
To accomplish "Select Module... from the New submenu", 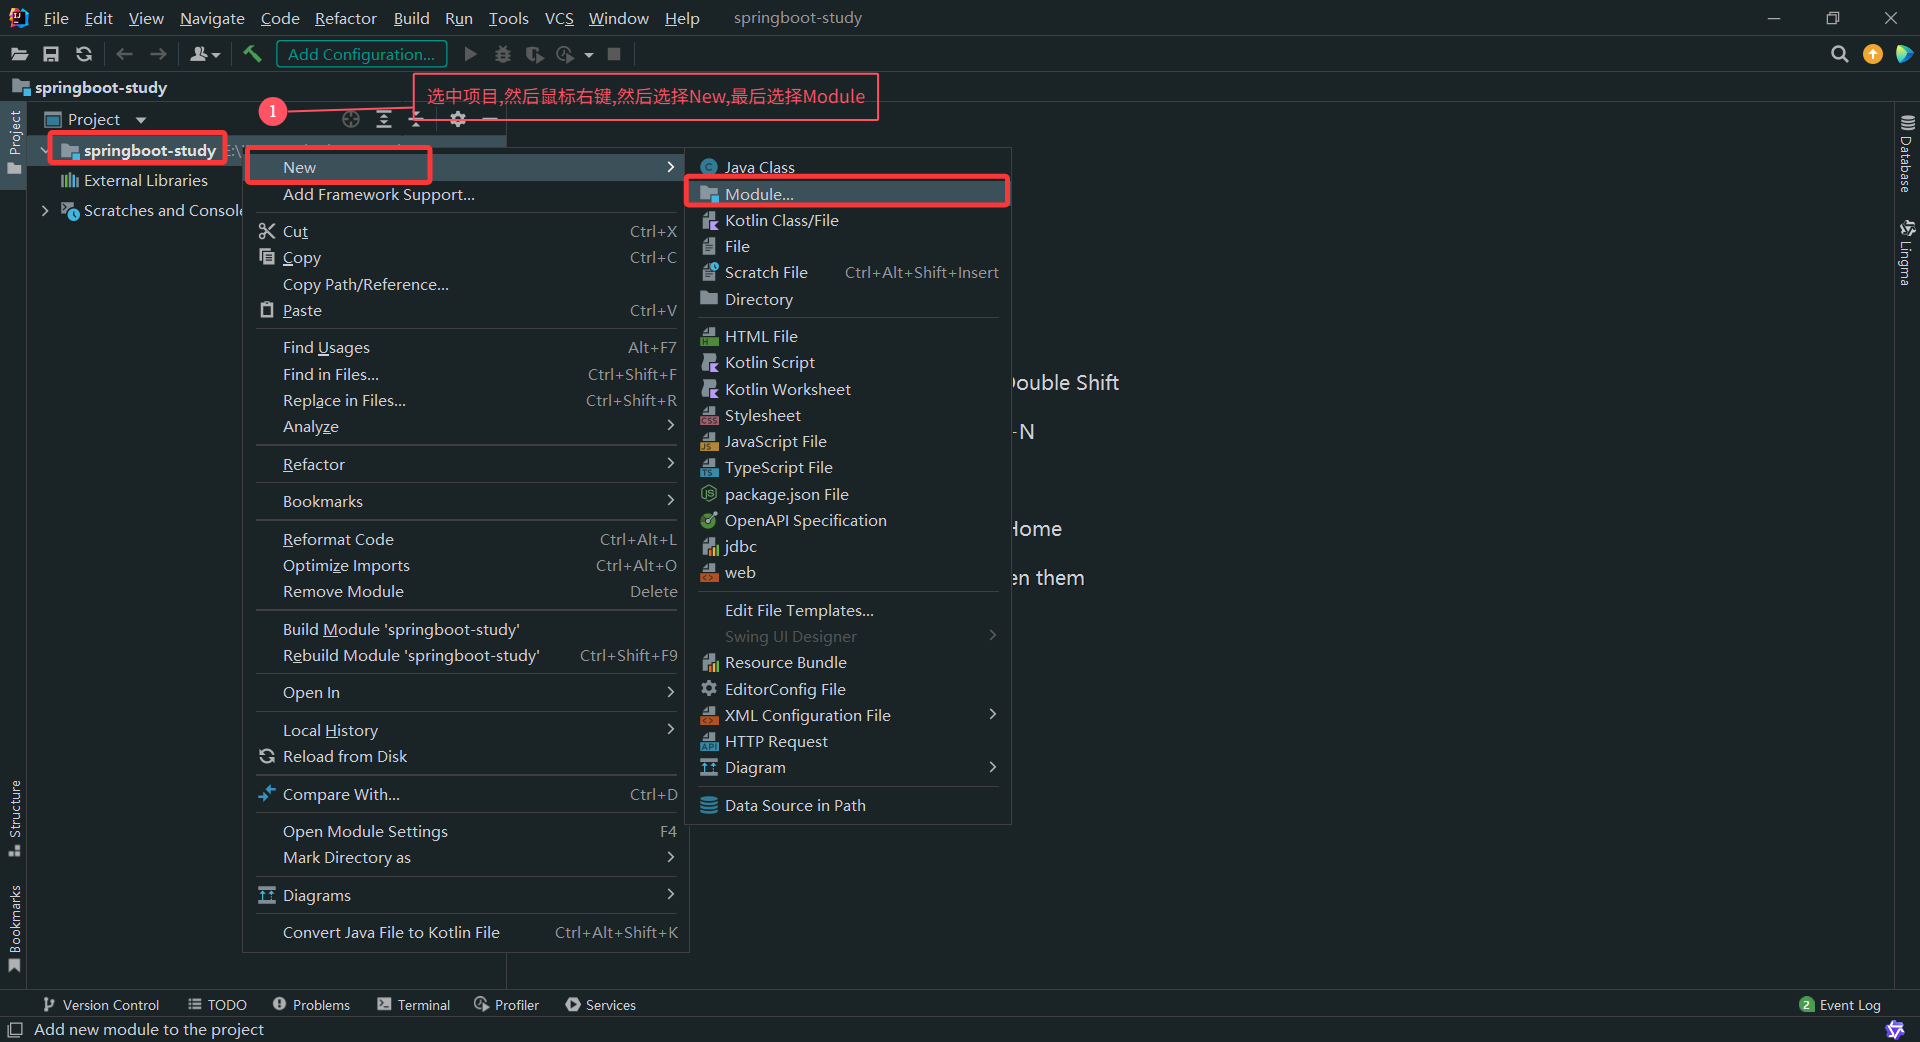I will coord(759,194).
